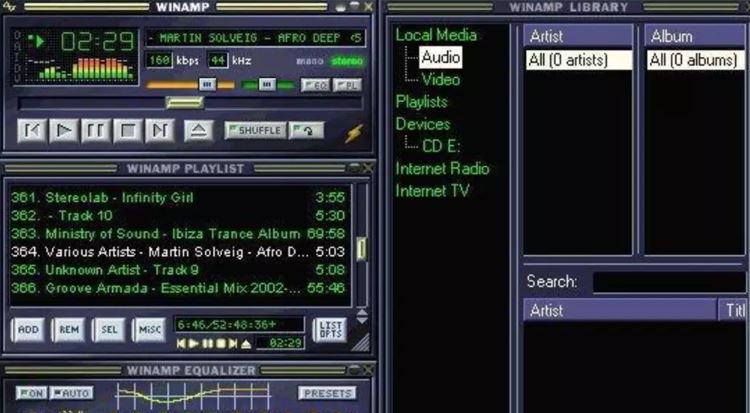Sort by lower Artist column under Search
The image size is (750, 413).
coord(620,311)
